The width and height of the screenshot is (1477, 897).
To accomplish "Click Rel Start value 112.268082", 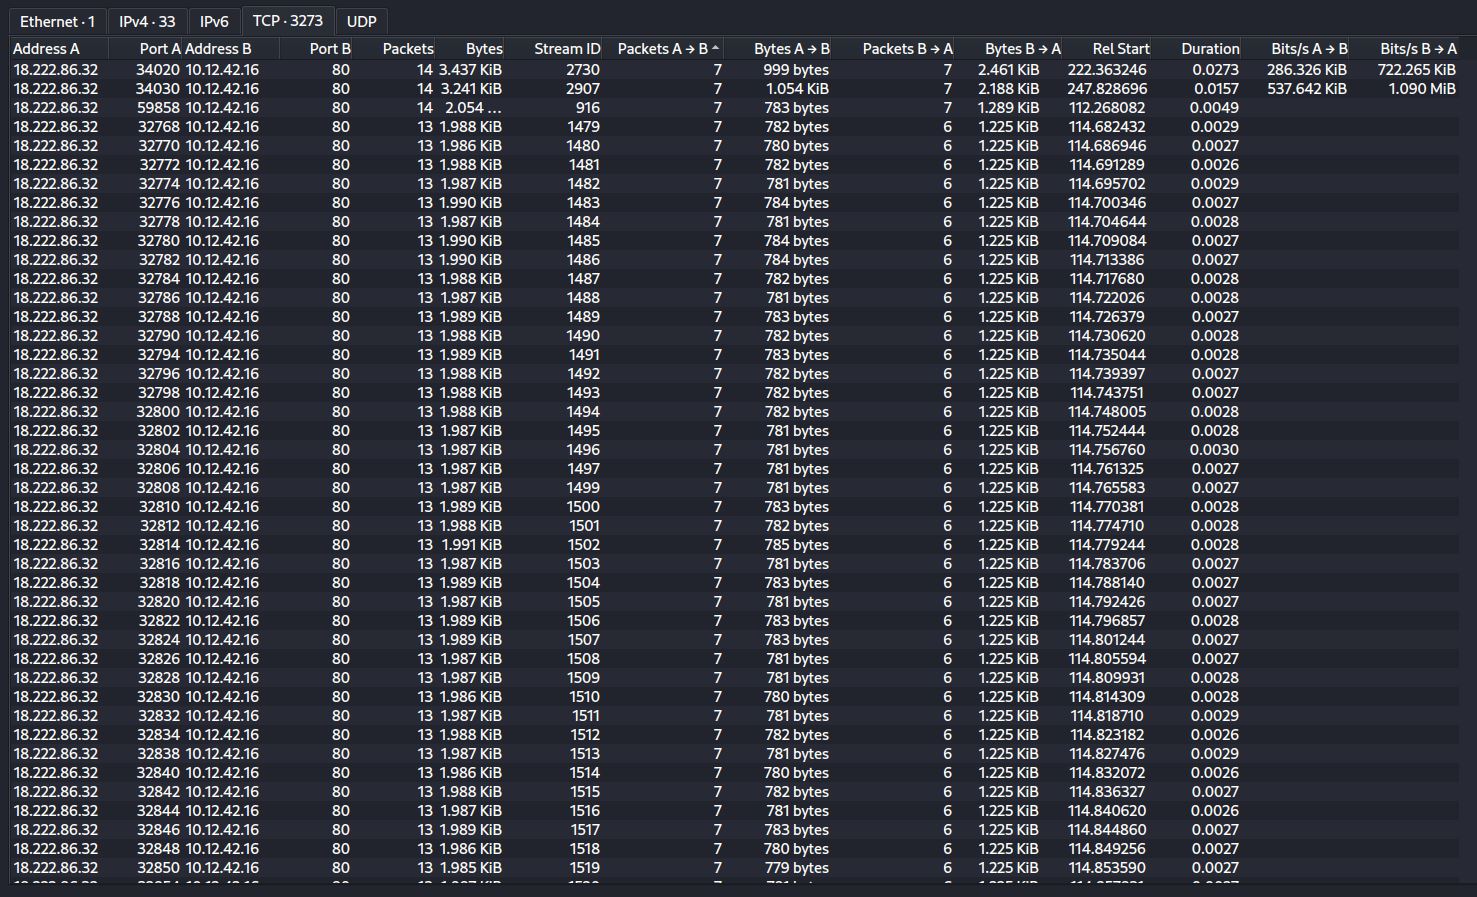I will coord(1107,108).
